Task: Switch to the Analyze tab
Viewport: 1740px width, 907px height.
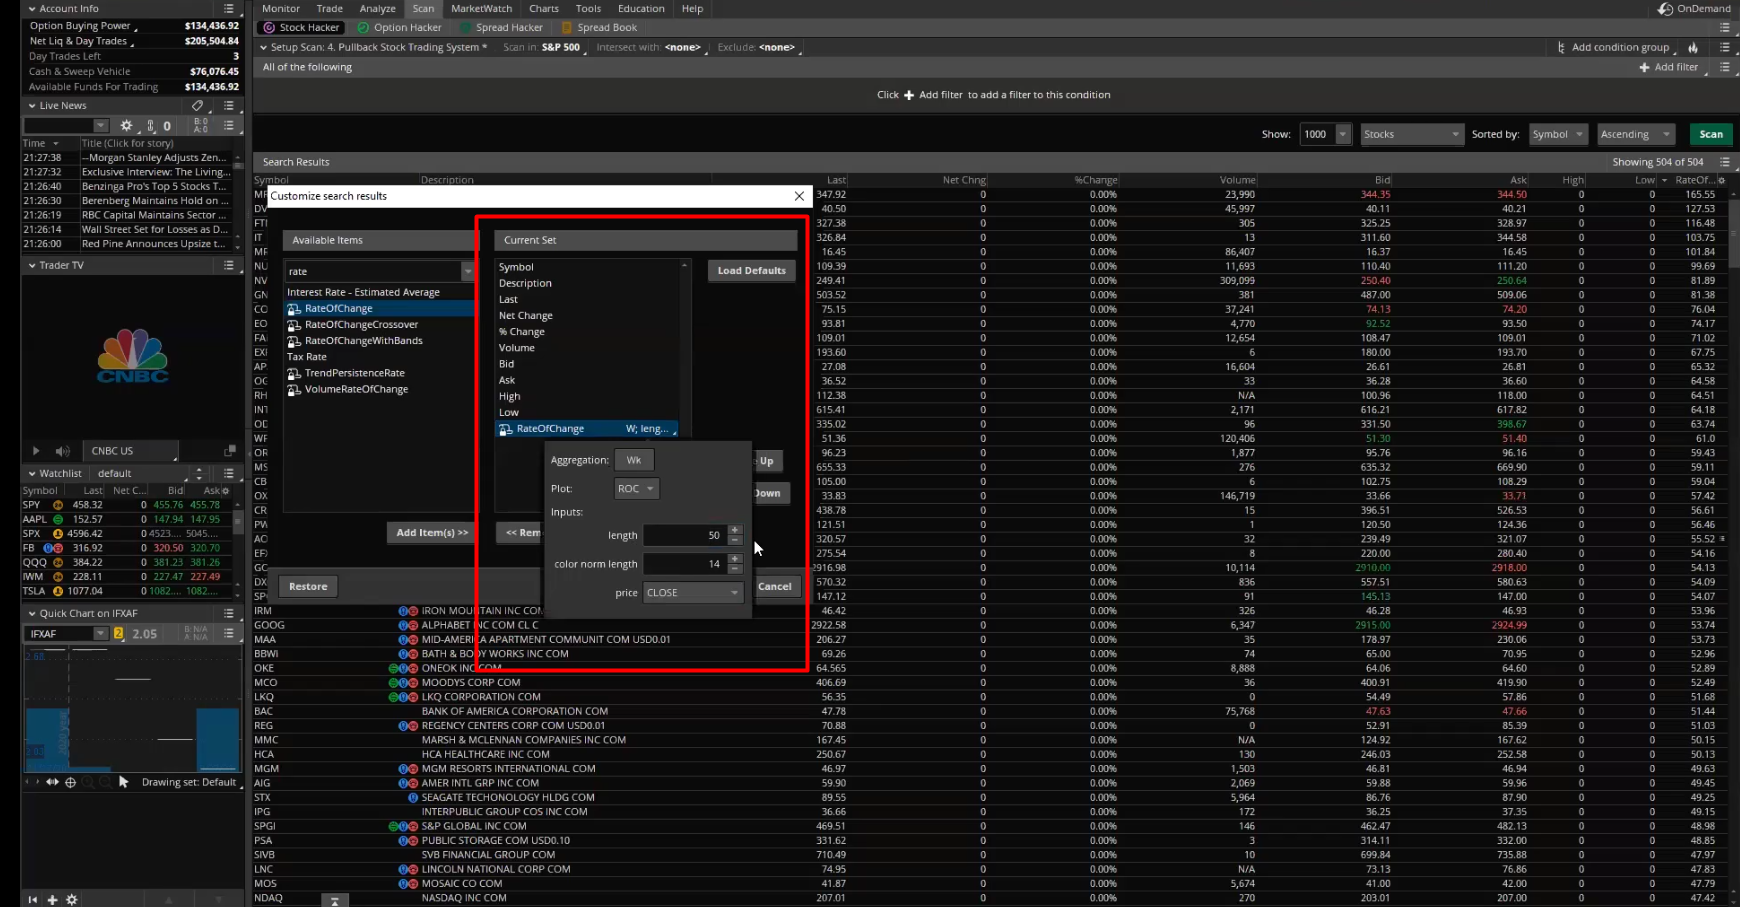Action: 377,8
